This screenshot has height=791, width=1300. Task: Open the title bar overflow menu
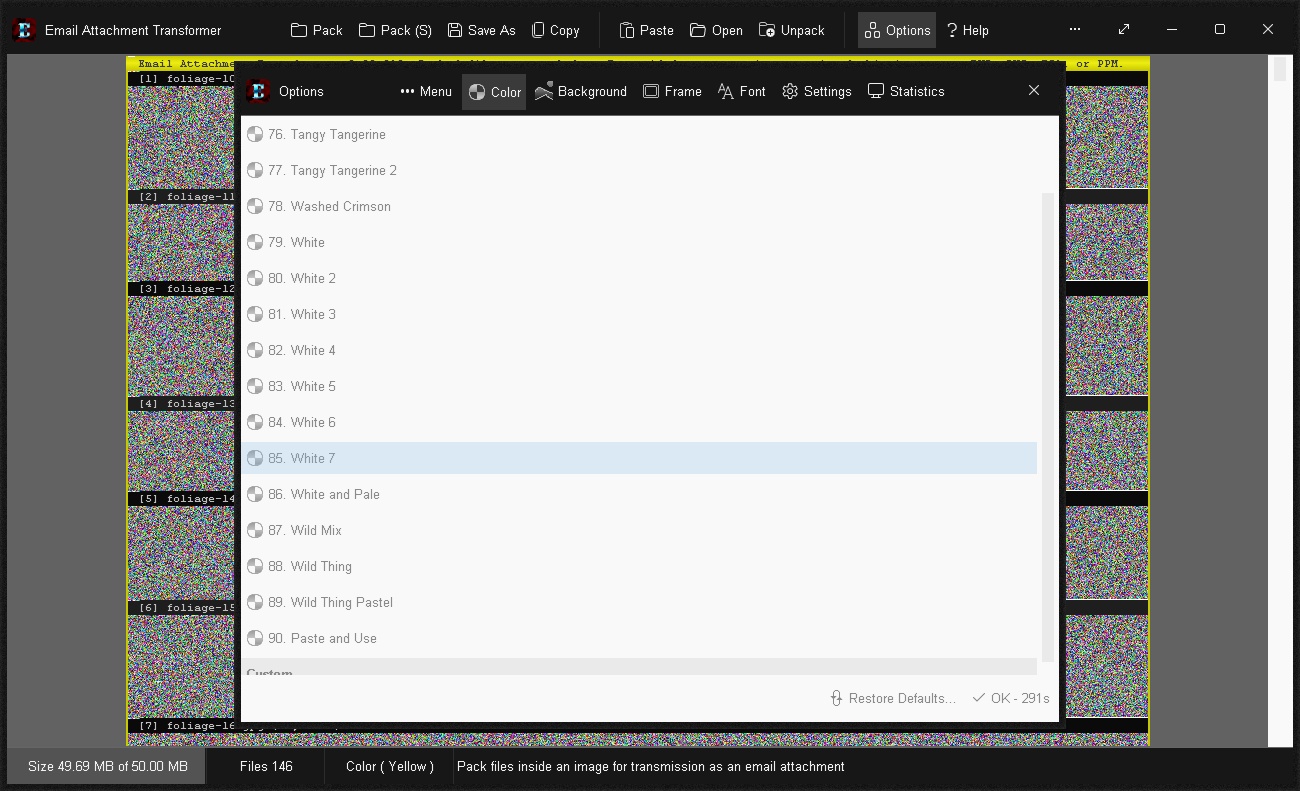(1075, 30)
